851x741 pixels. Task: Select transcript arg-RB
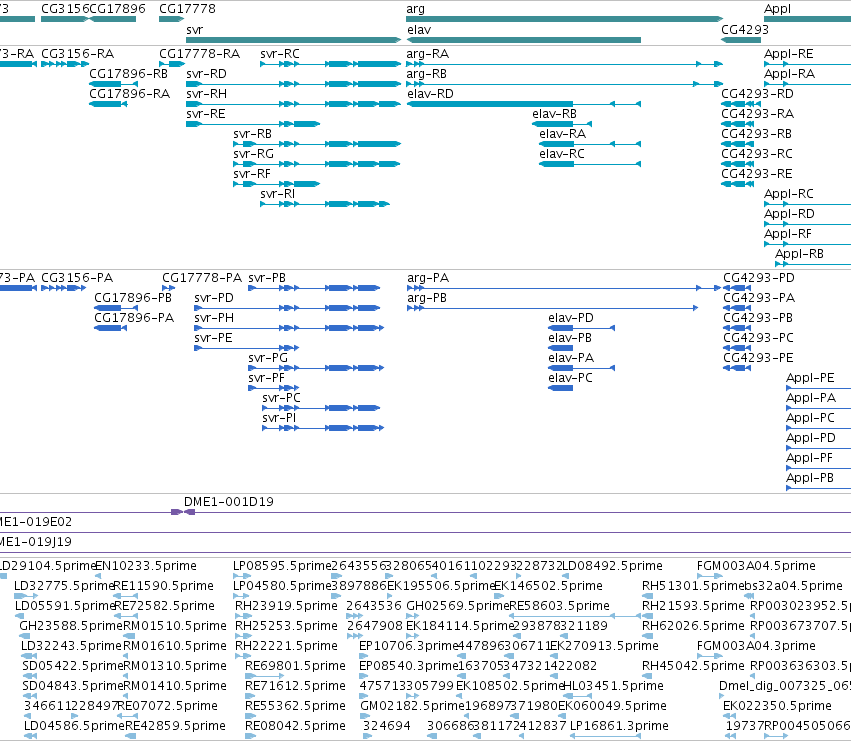(564, 84)
